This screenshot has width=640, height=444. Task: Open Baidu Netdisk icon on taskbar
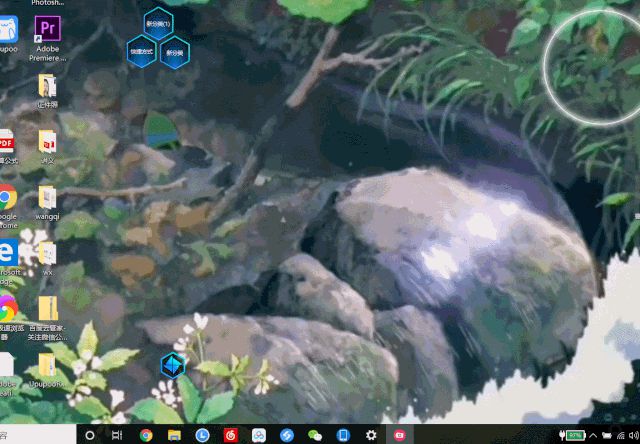259,435
